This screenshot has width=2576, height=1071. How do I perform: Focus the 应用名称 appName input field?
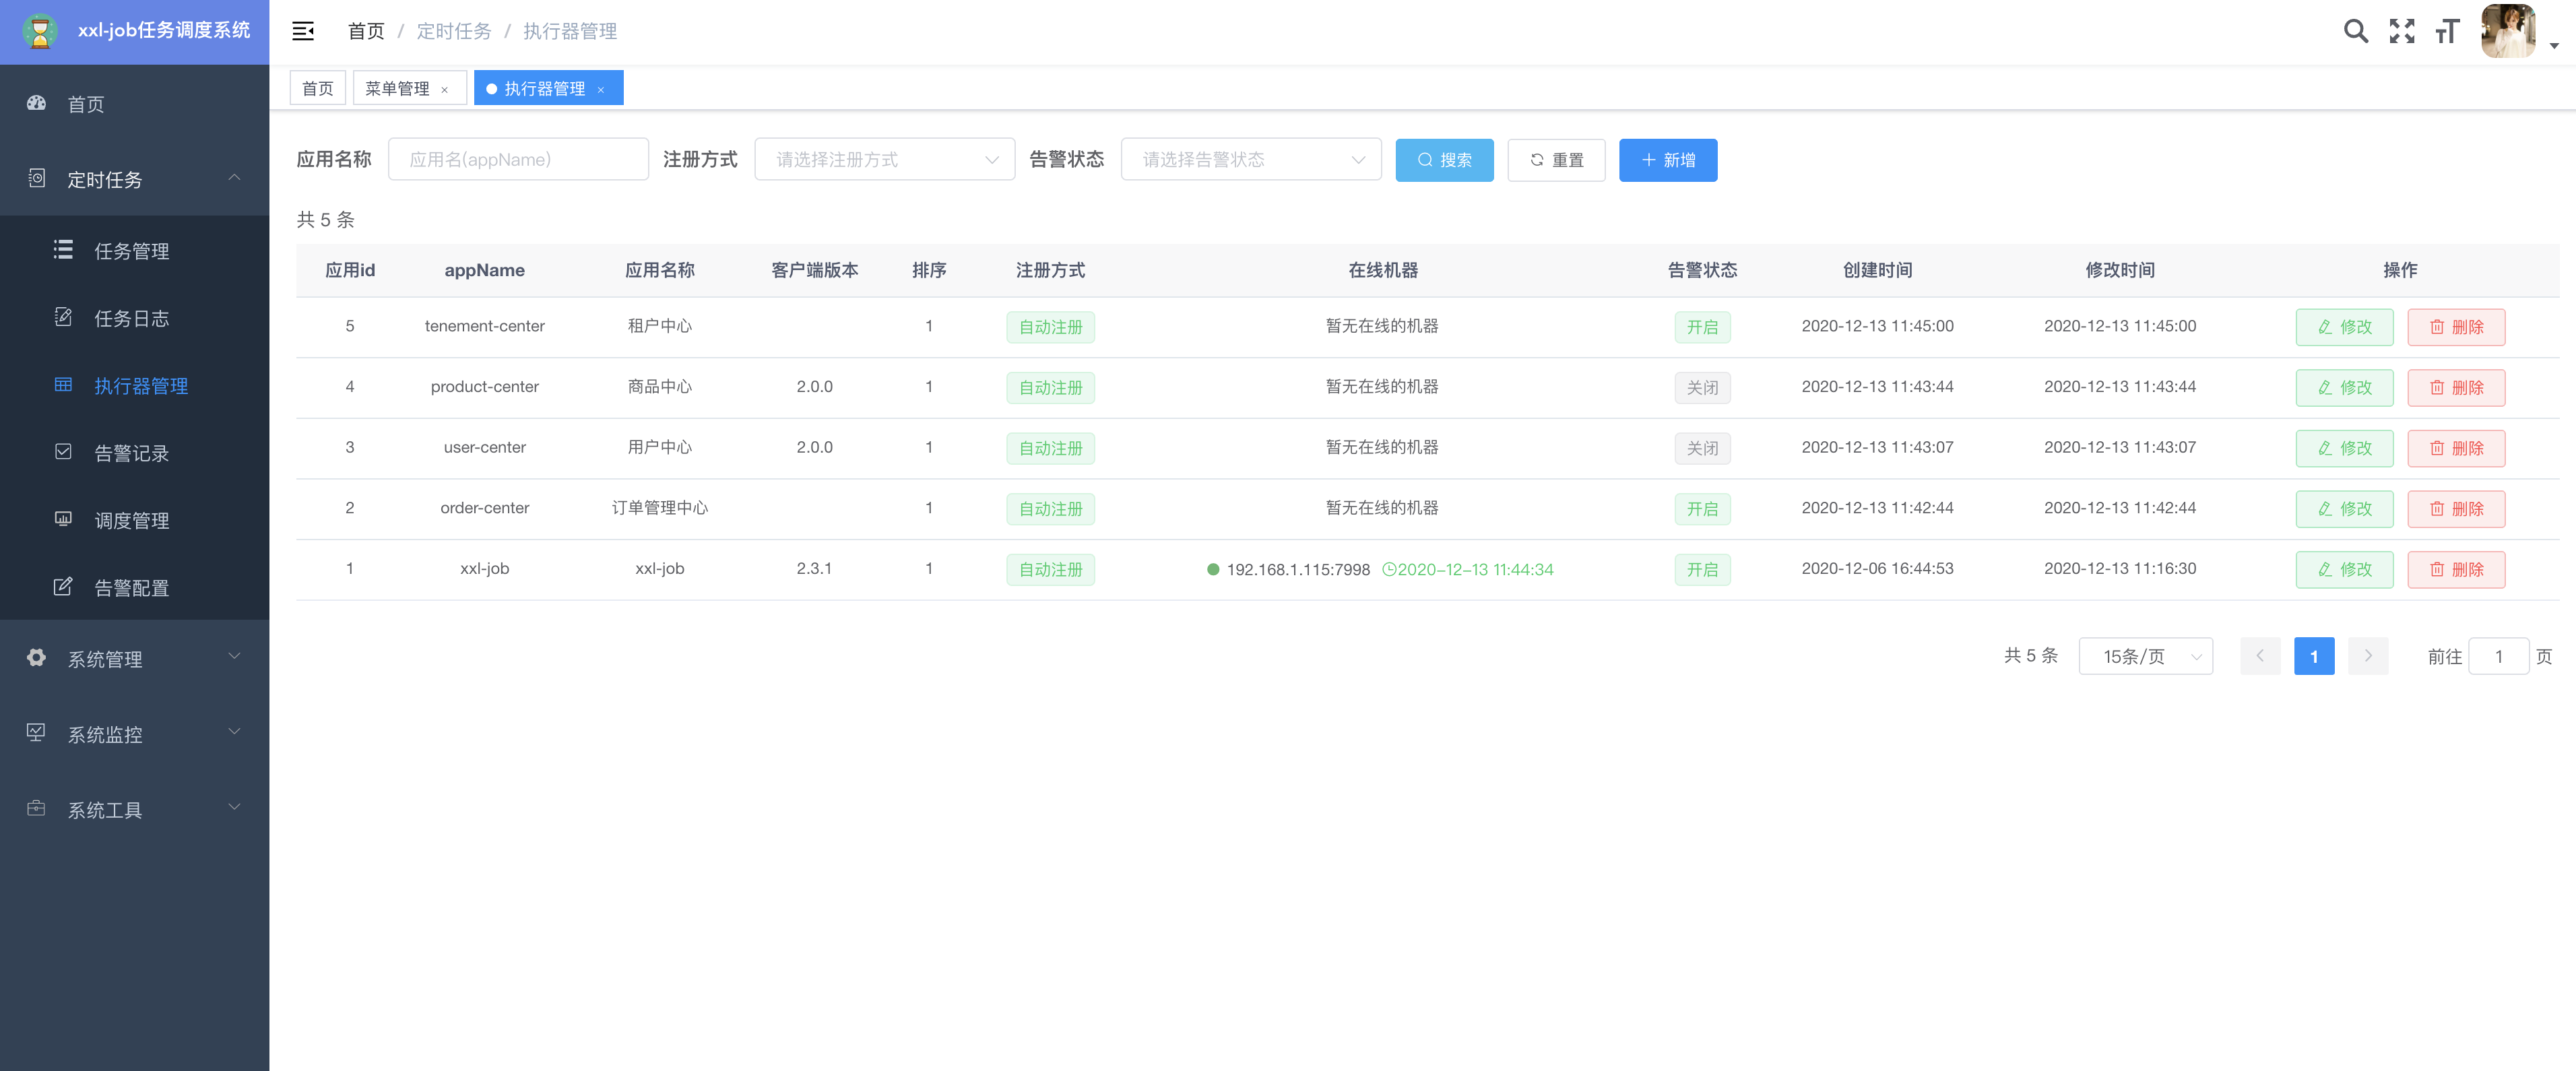pyautogui.click(x=518, y=160)
